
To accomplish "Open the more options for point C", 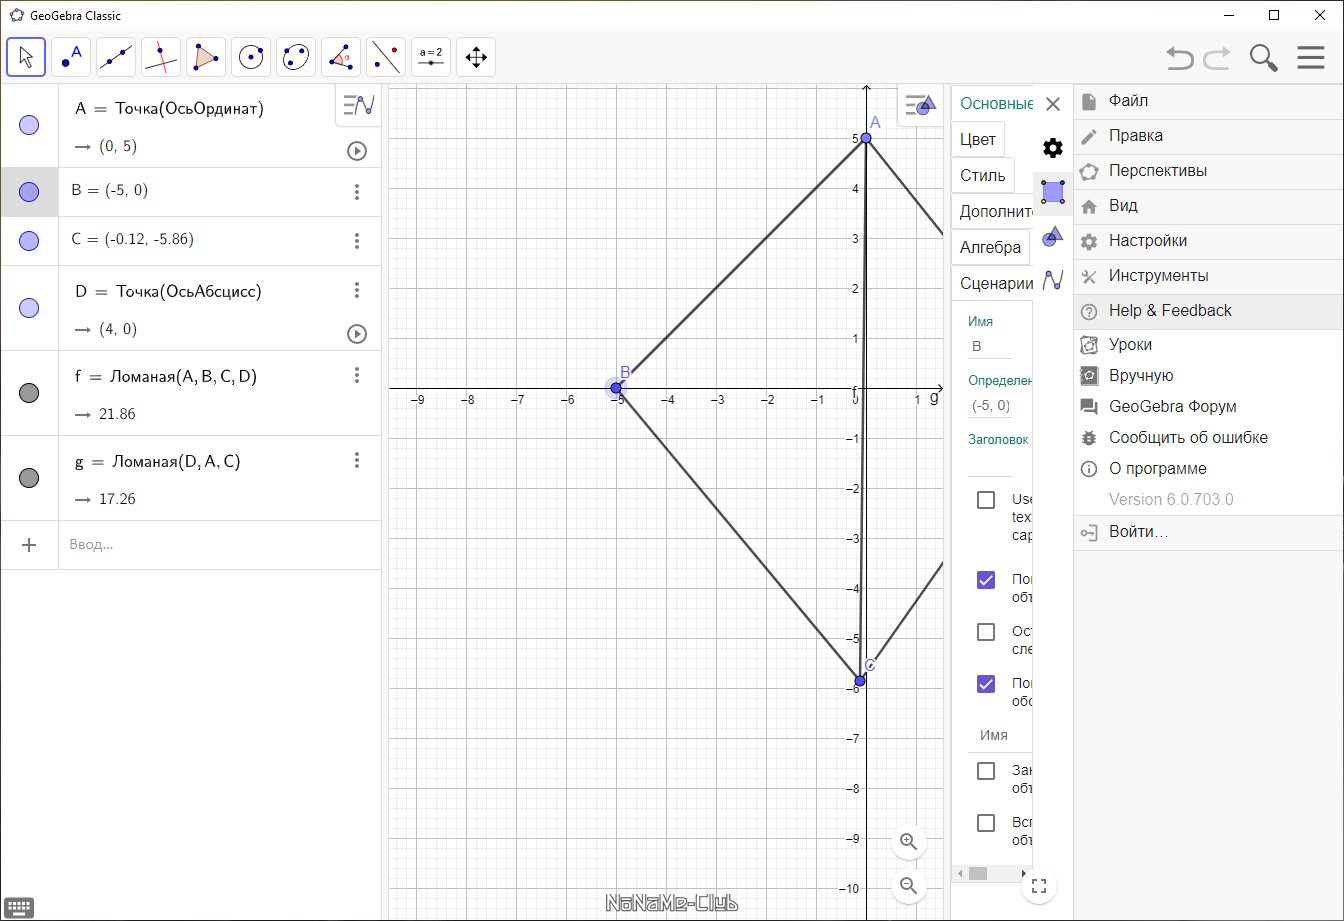I will tap(357, 241).
